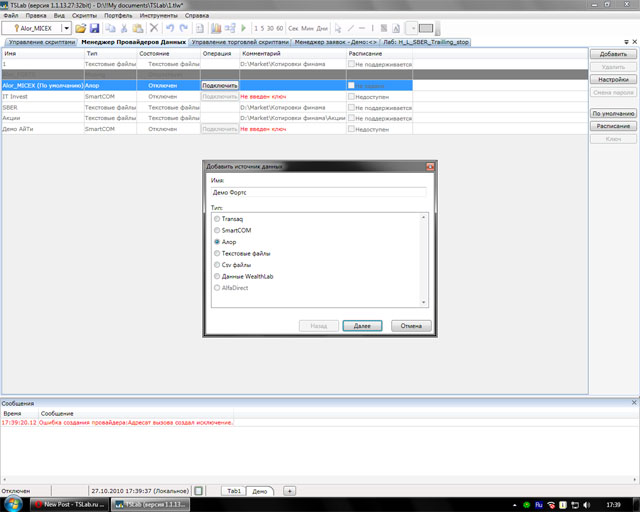Select the Алор radio option

pos(217,242)
